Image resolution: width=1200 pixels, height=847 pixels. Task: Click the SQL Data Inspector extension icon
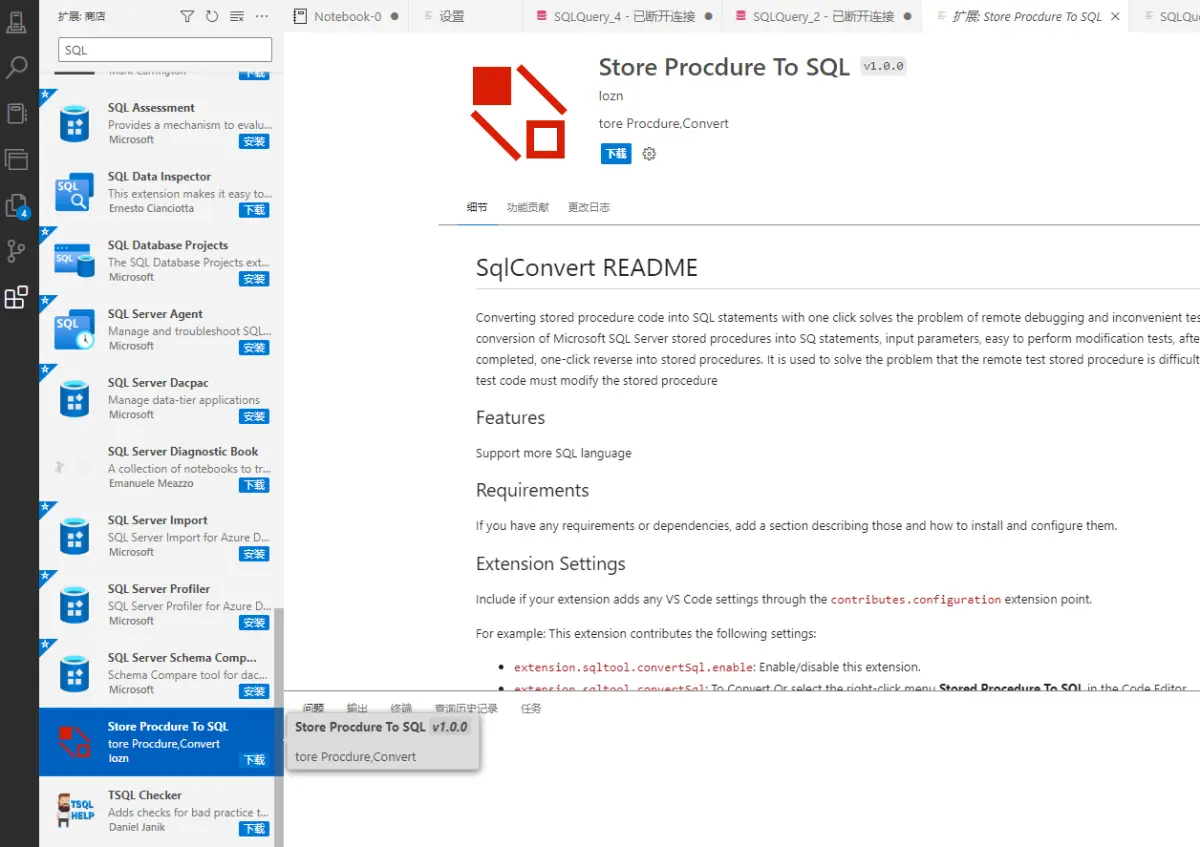coord(74,192)
